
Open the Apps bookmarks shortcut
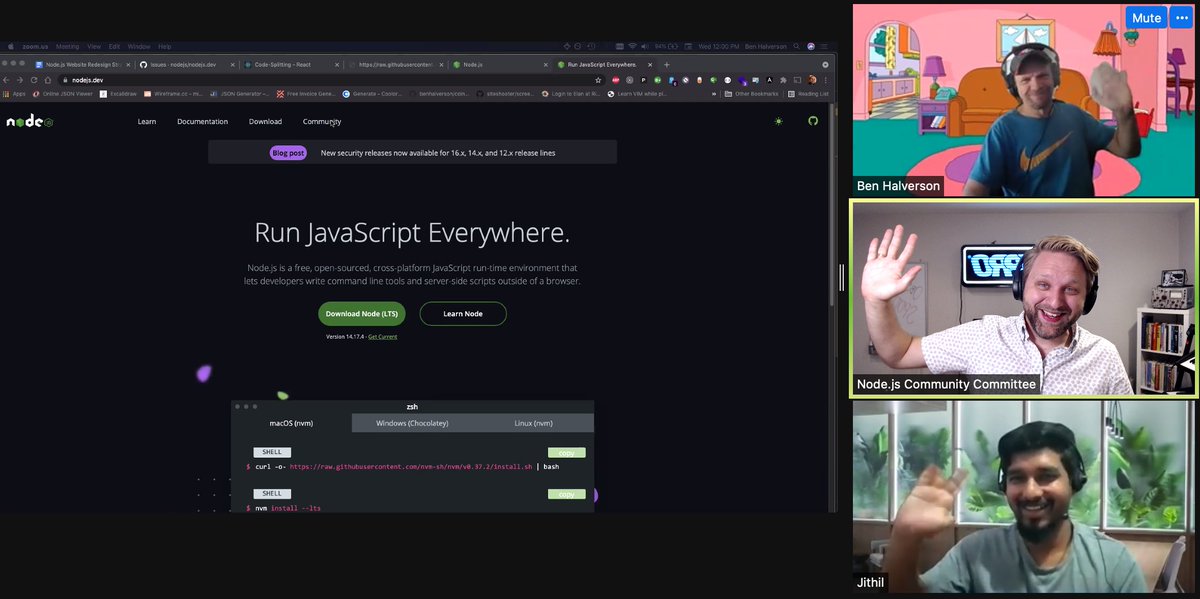[14, 94]
